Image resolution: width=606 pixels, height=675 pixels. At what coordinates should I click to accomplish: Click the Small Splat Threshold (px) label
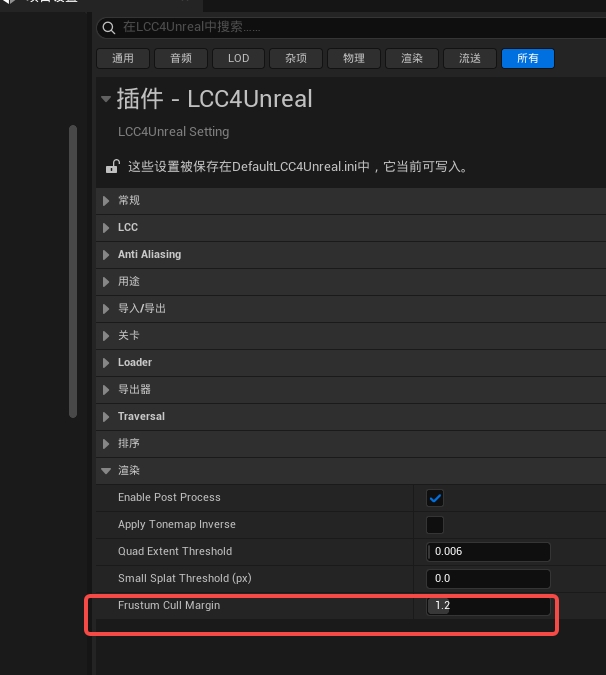coord(185,579)
